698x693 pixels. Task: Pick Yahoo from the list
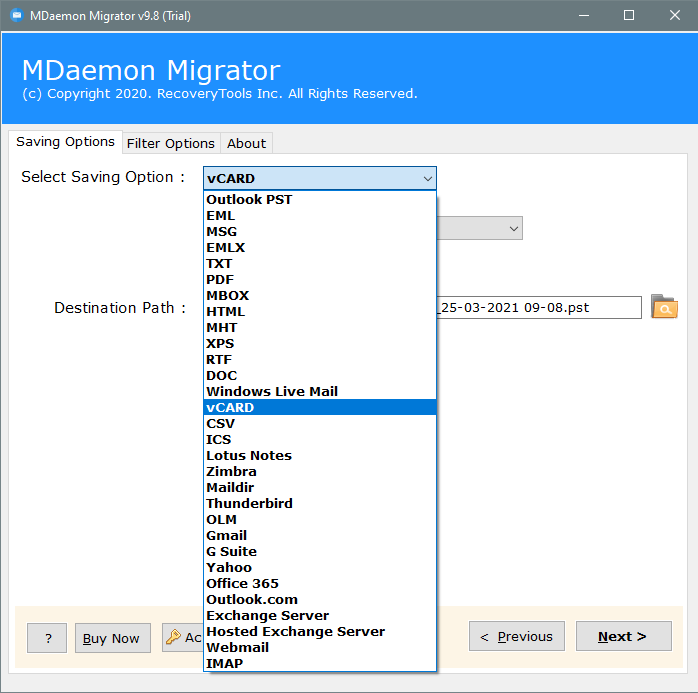(320, 567)
